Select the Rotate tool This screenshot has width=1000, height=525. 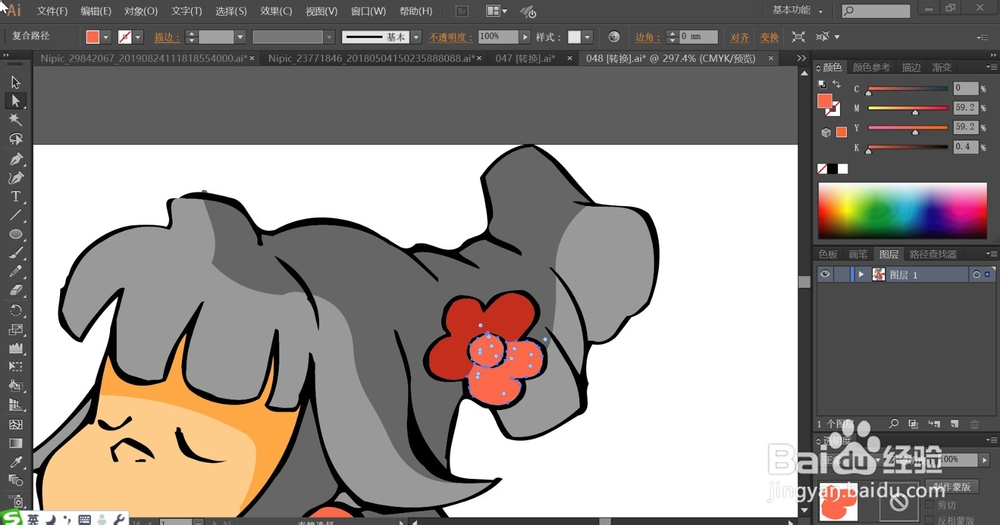[x=16, y=311]
